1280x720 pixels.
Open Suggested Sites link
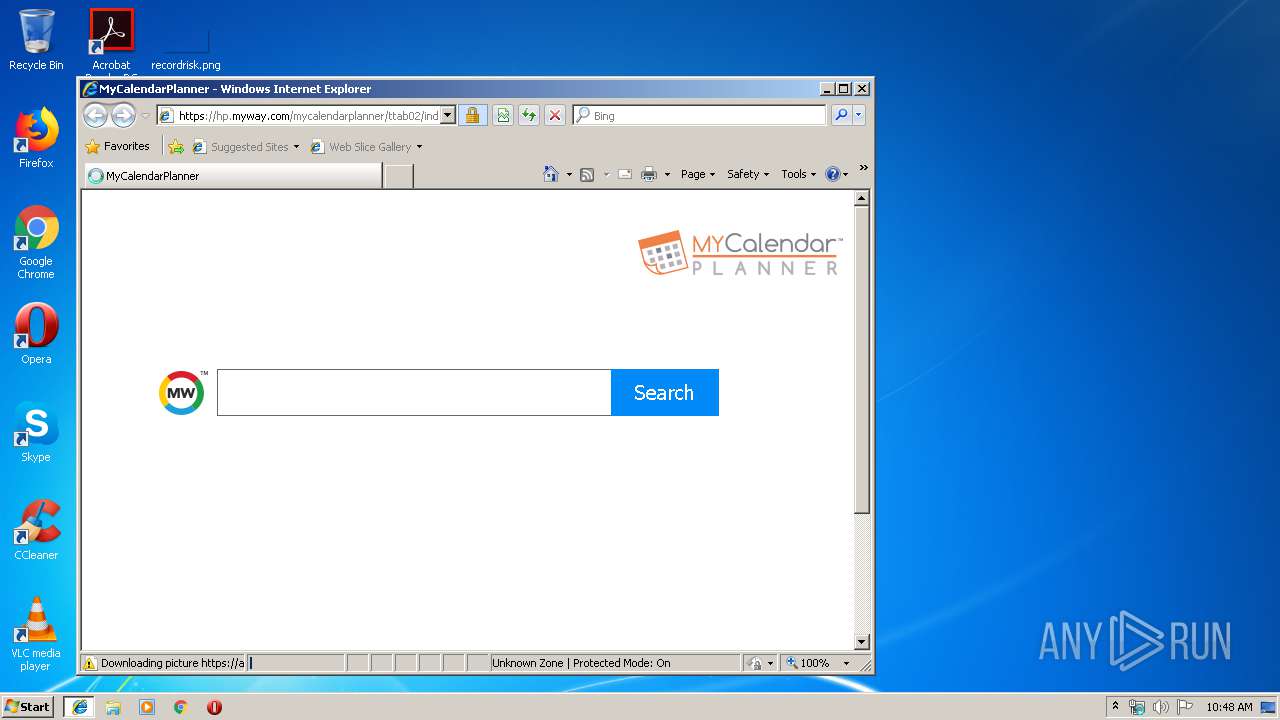tap(246, 147)
